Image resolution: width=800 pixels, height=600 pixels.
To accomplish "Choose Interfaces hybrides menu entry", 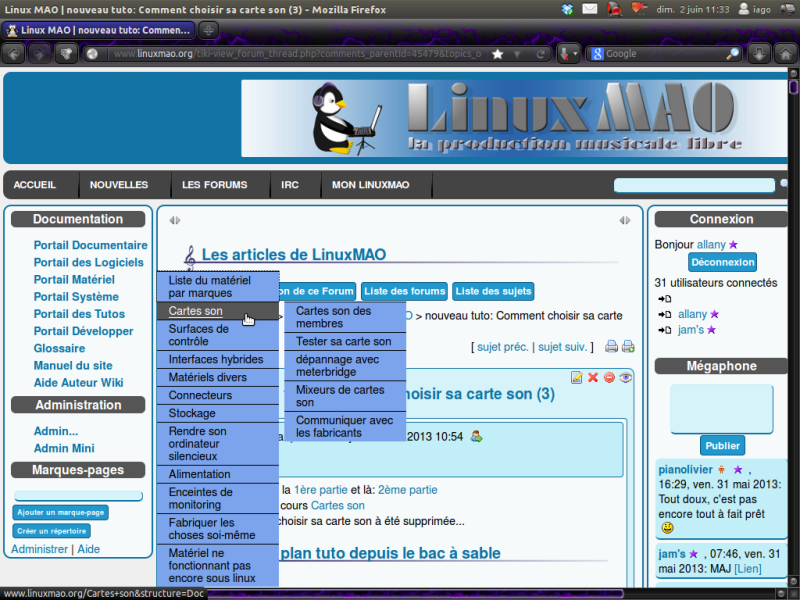I will click(x=217, y=359).
